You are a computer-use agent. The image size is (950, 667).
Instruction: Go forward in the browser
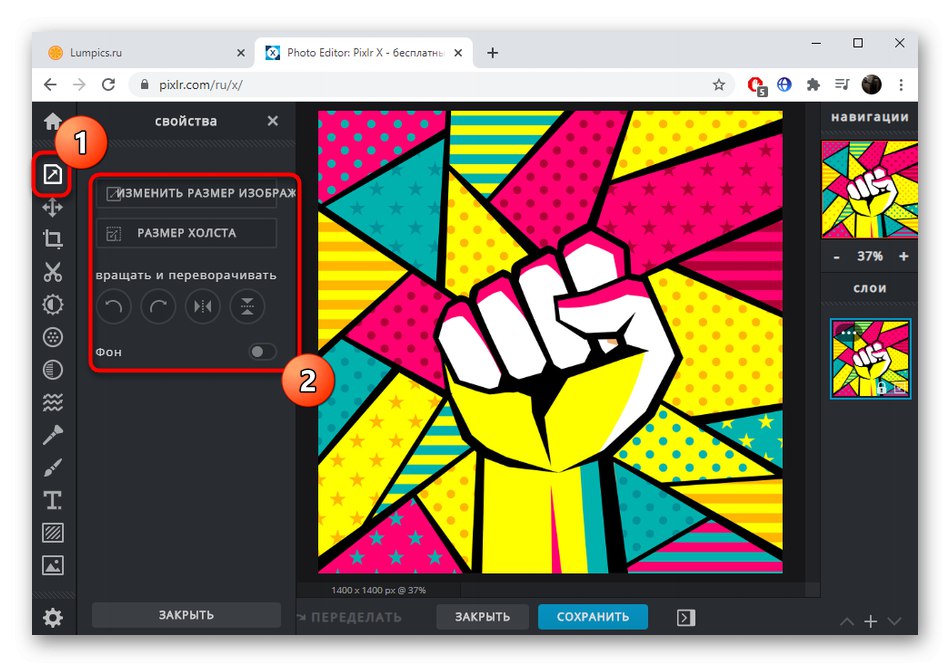pyautogui.click(x=79, y=85)
